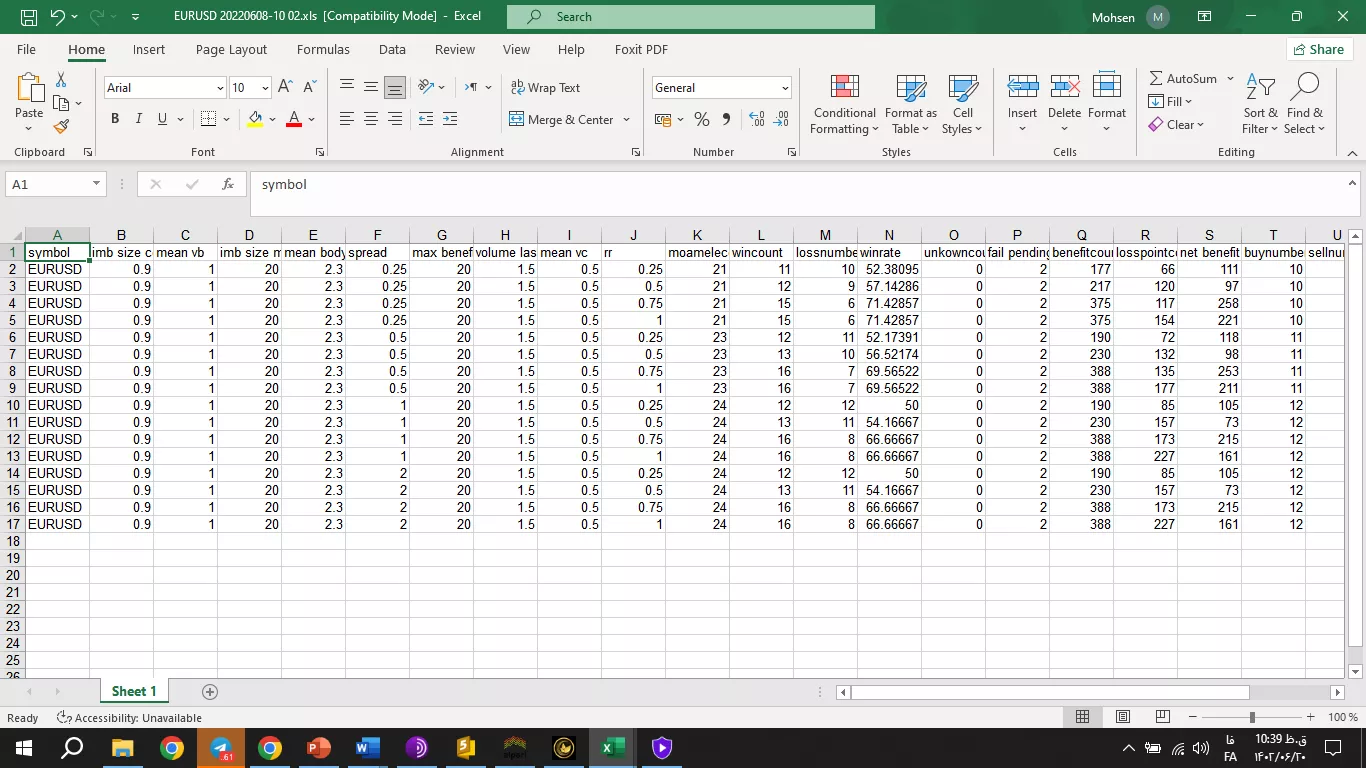Click the Search box in title bar

click(x=691, y=17)
